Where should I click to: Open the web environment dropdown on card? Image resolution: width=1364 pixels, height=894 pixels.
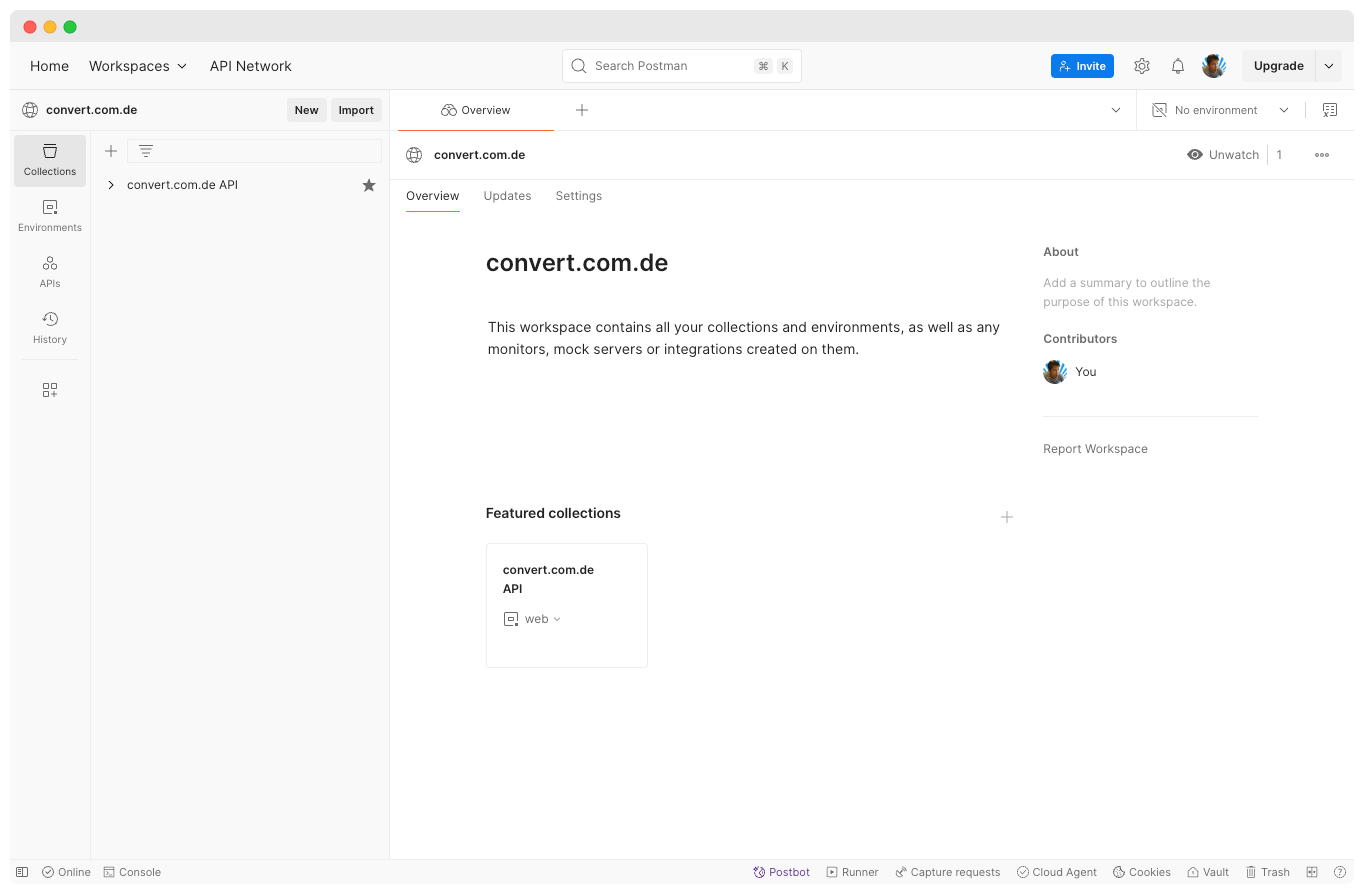(533, 619)
